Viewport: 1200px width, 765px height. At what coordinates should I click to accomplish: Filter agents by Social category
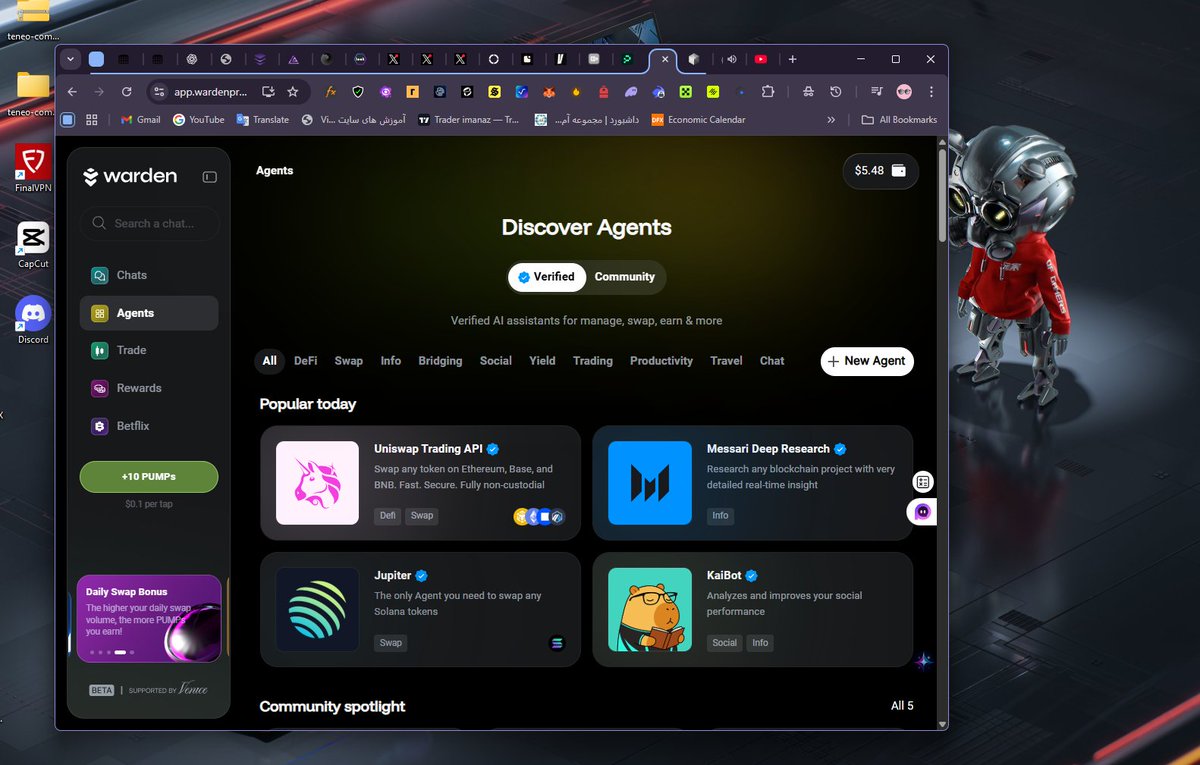[x=495, y=361]
